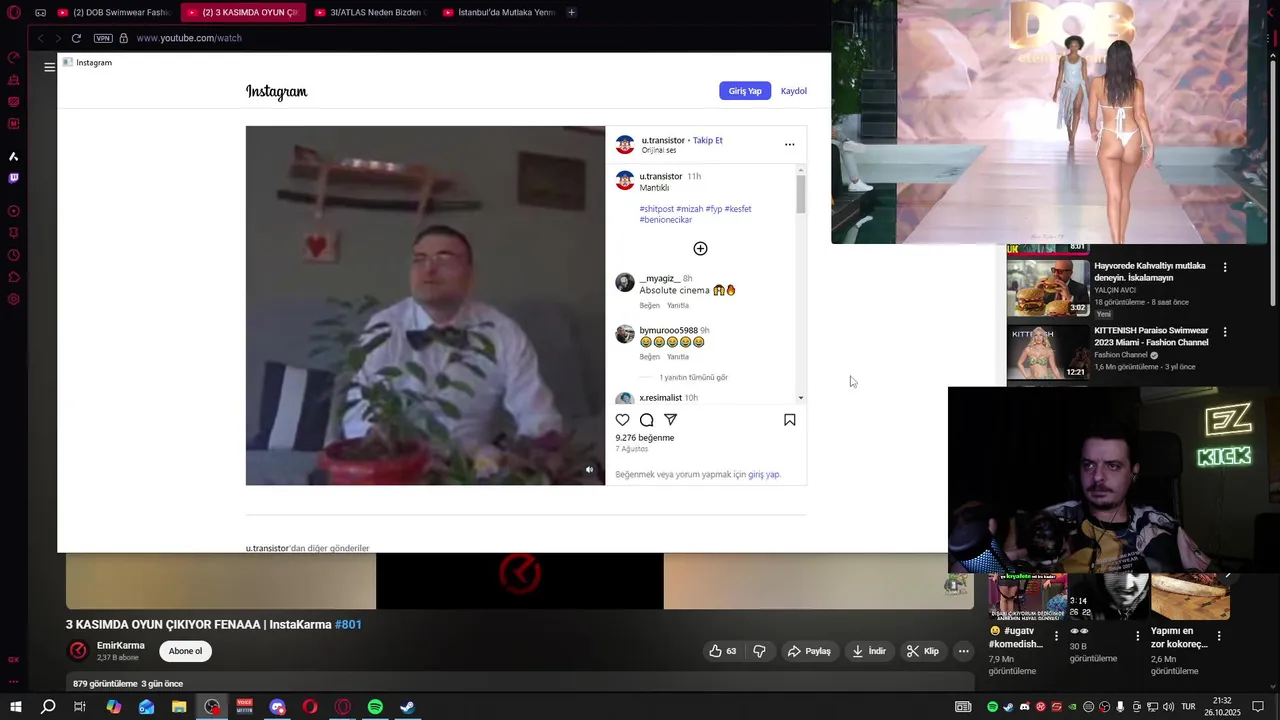Click the Paylaş share button
Screen dimensions: 1280x720
(809, 651)
